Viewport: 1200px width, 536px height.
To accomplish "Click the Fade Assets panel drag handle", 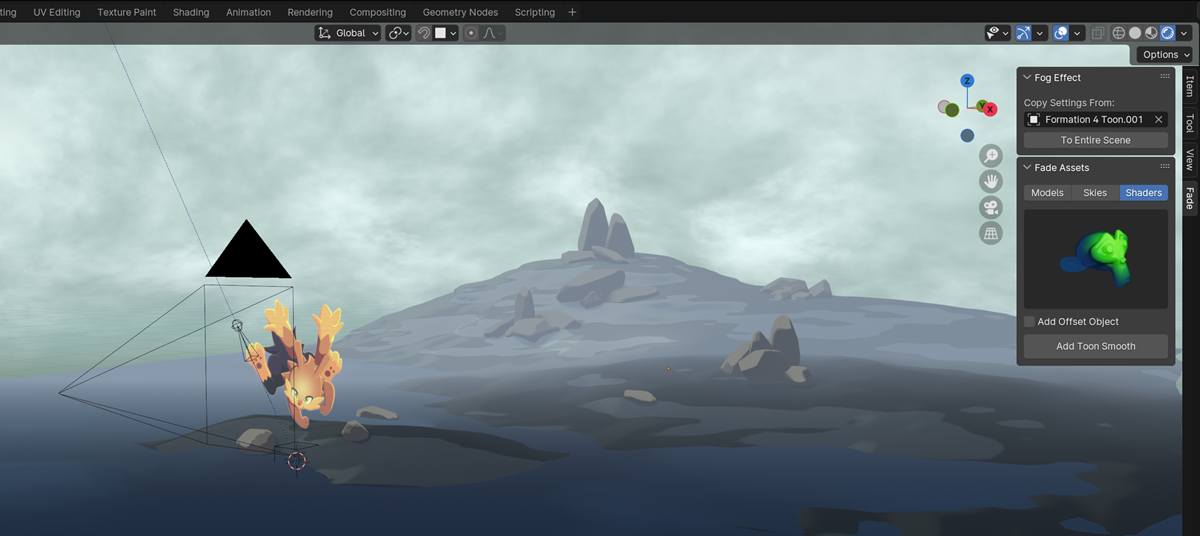I will coord(1165,167).
